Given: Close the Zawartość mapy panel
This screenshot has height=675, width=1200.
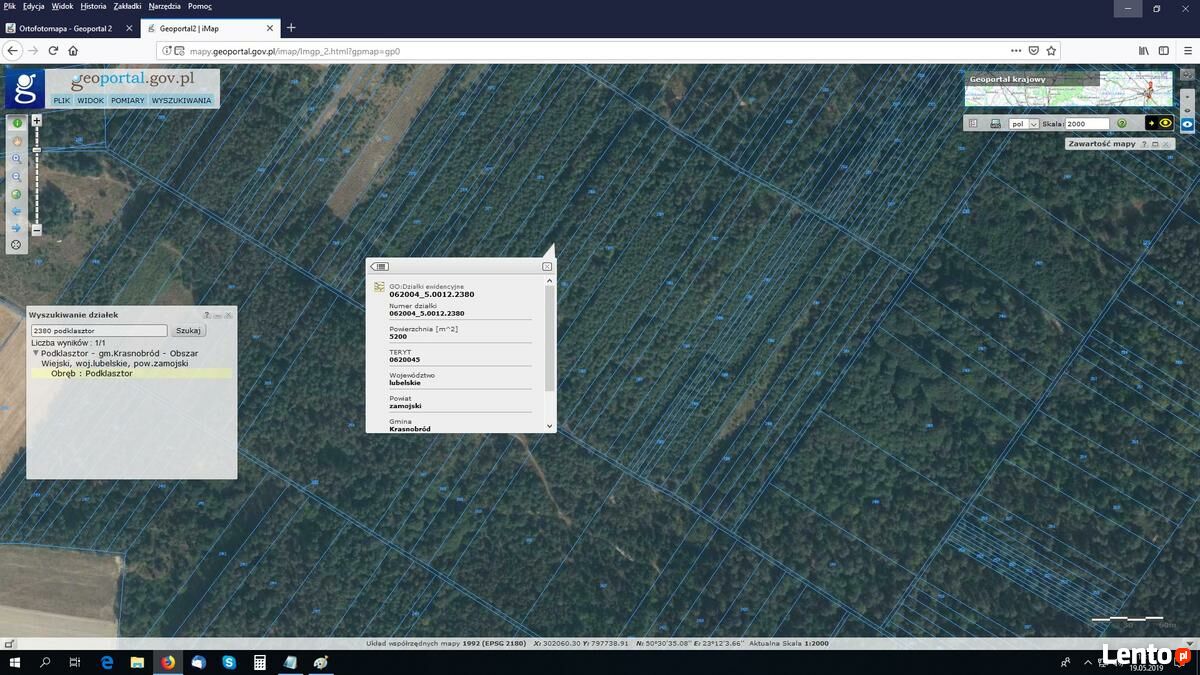Looking at the screenshot, I should tap(1166, 144).
